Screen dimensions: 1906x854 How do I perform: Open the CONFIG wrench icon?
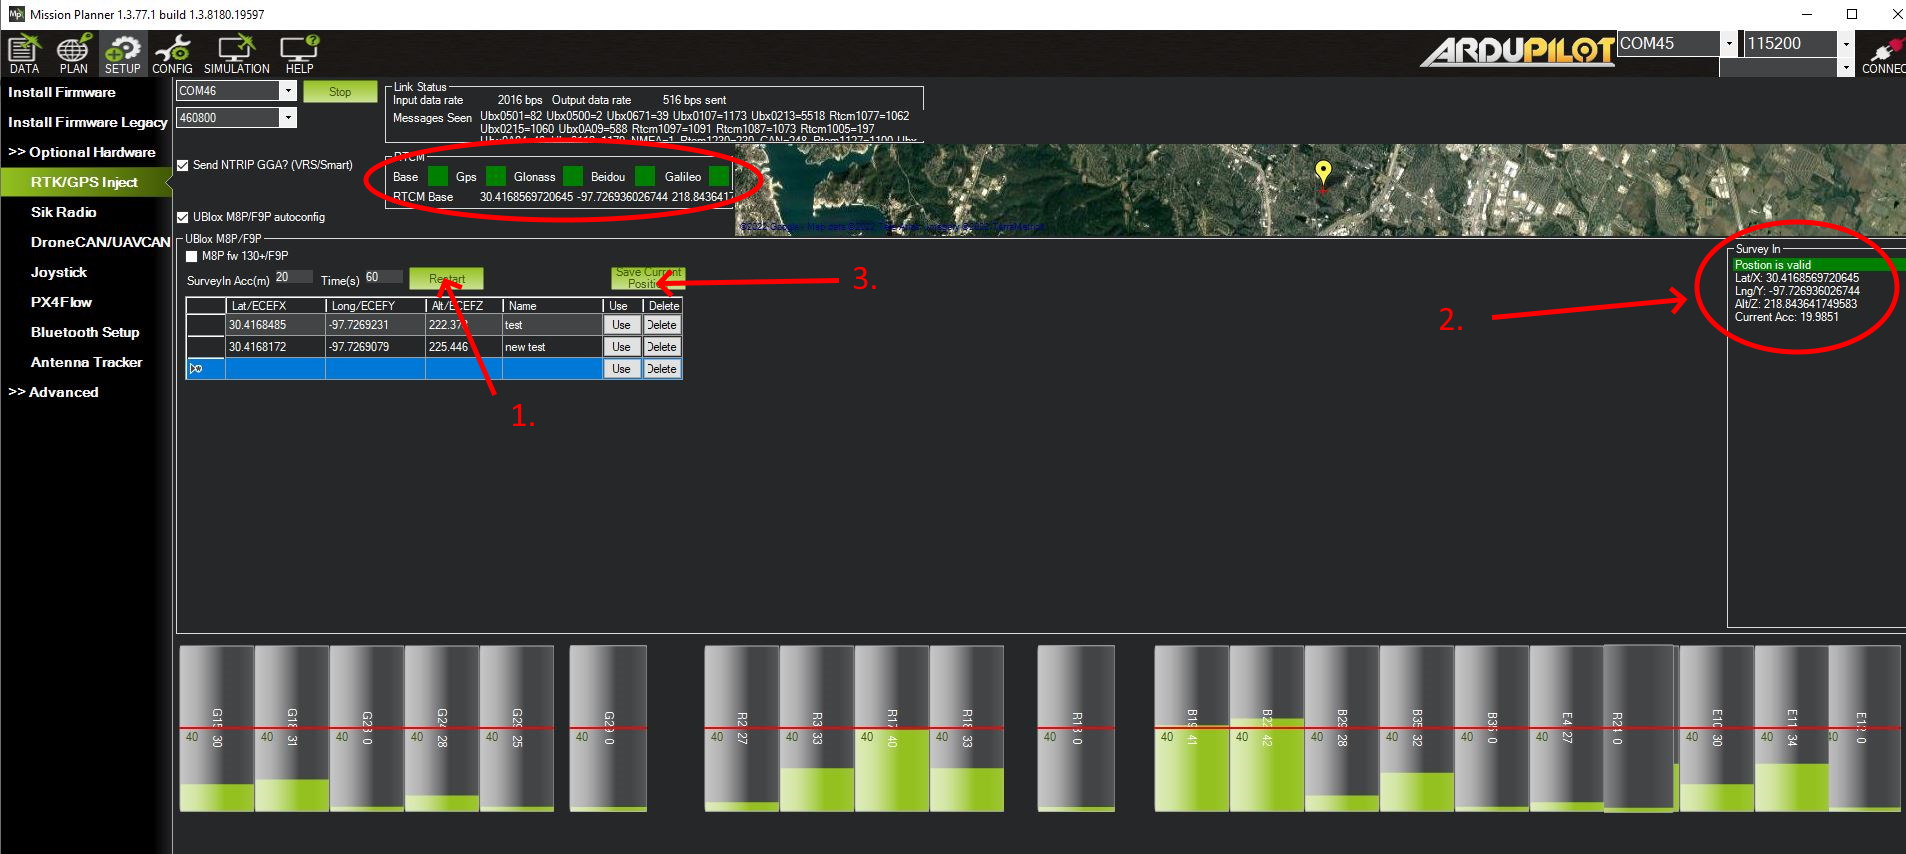coord(172,54)
